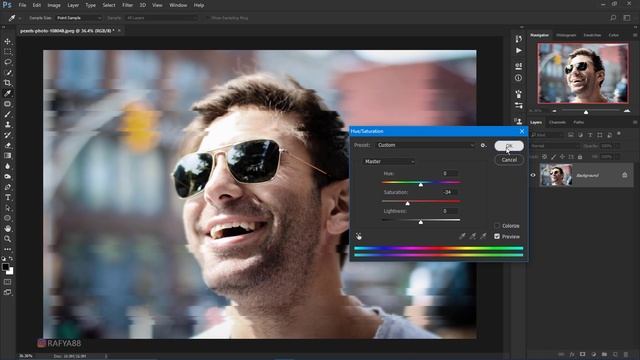
Task: Open the Sample Size dropdown
Action: (79, 18)
